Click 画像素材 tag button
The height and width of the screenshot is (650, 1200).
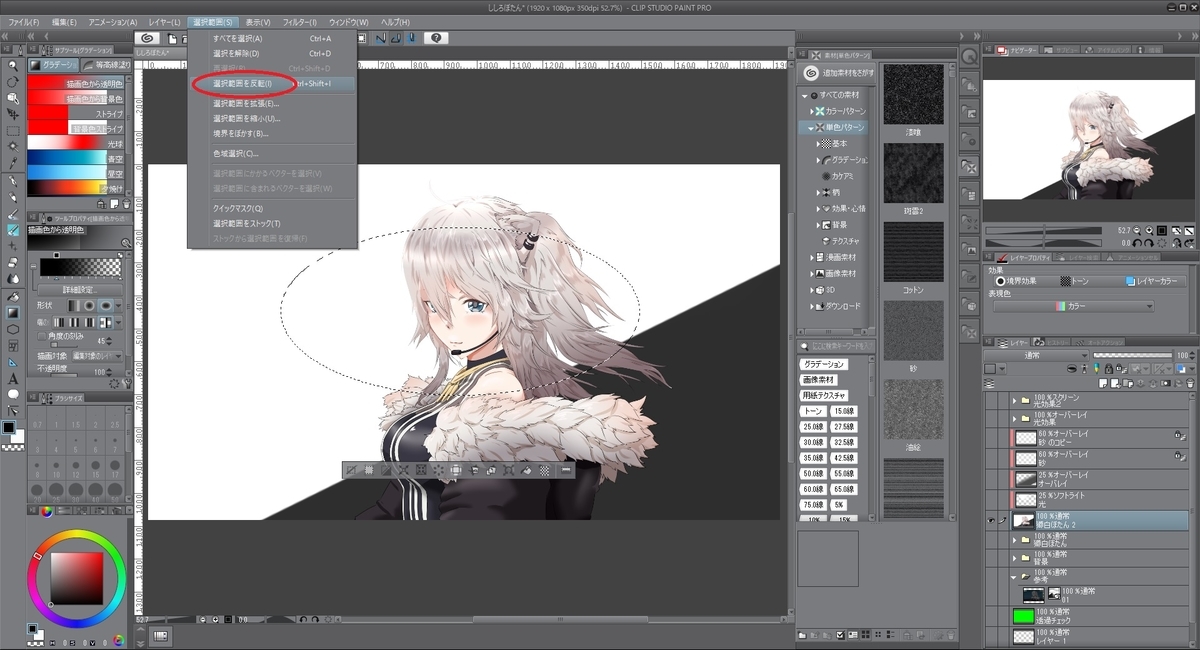[x=819, y=380]
